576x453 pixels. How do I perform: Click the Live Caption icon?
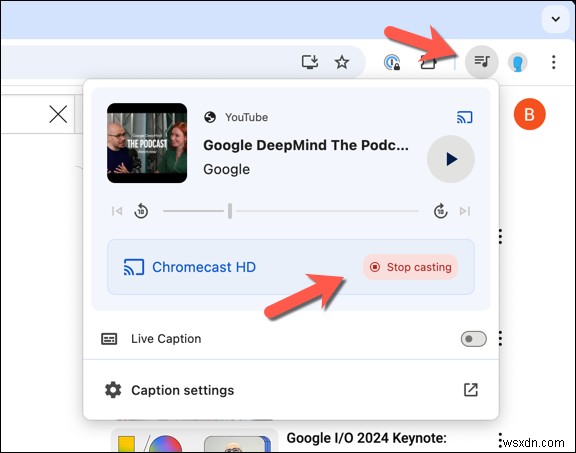(x=109, y=339)
